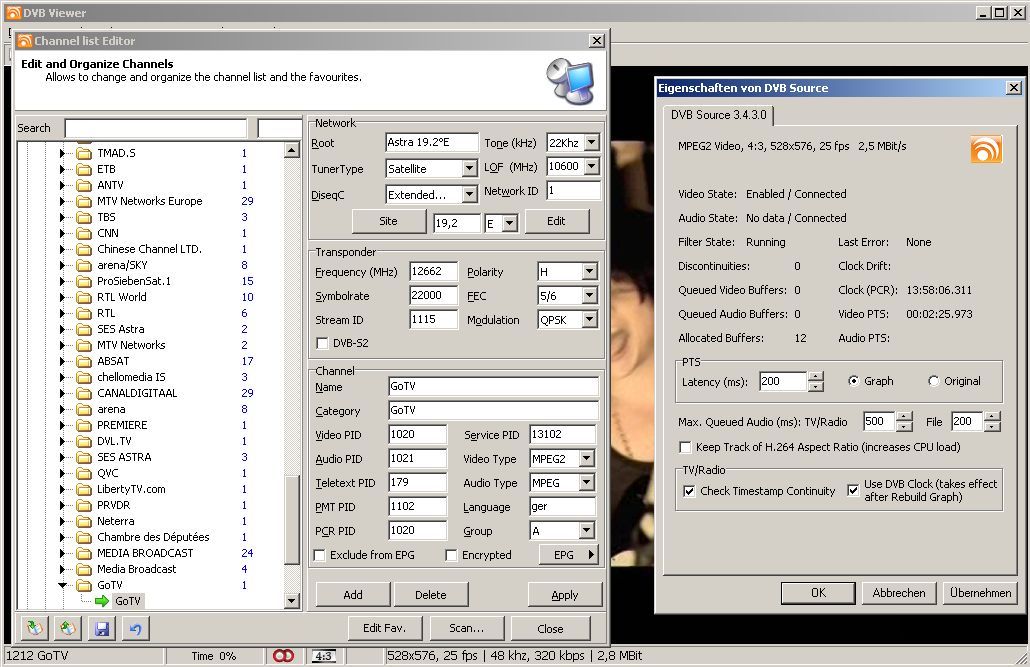Click the channel tree scroll down arrow

(292, 600)
